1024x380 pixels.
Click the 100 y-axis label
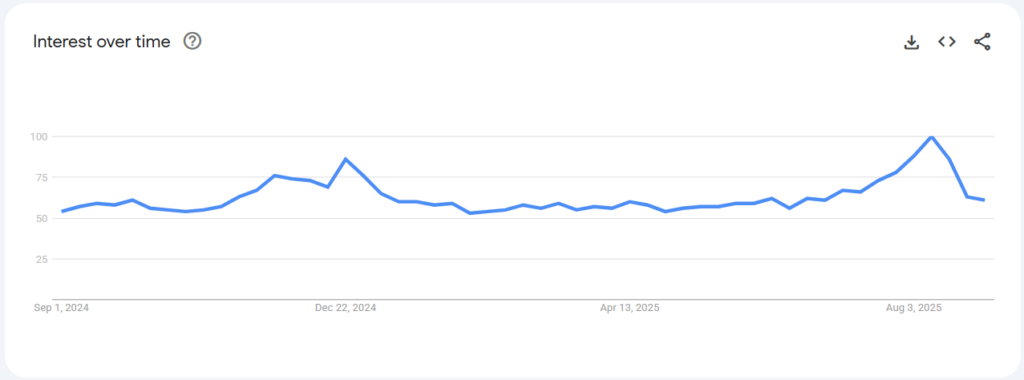(x=42, y=136)
